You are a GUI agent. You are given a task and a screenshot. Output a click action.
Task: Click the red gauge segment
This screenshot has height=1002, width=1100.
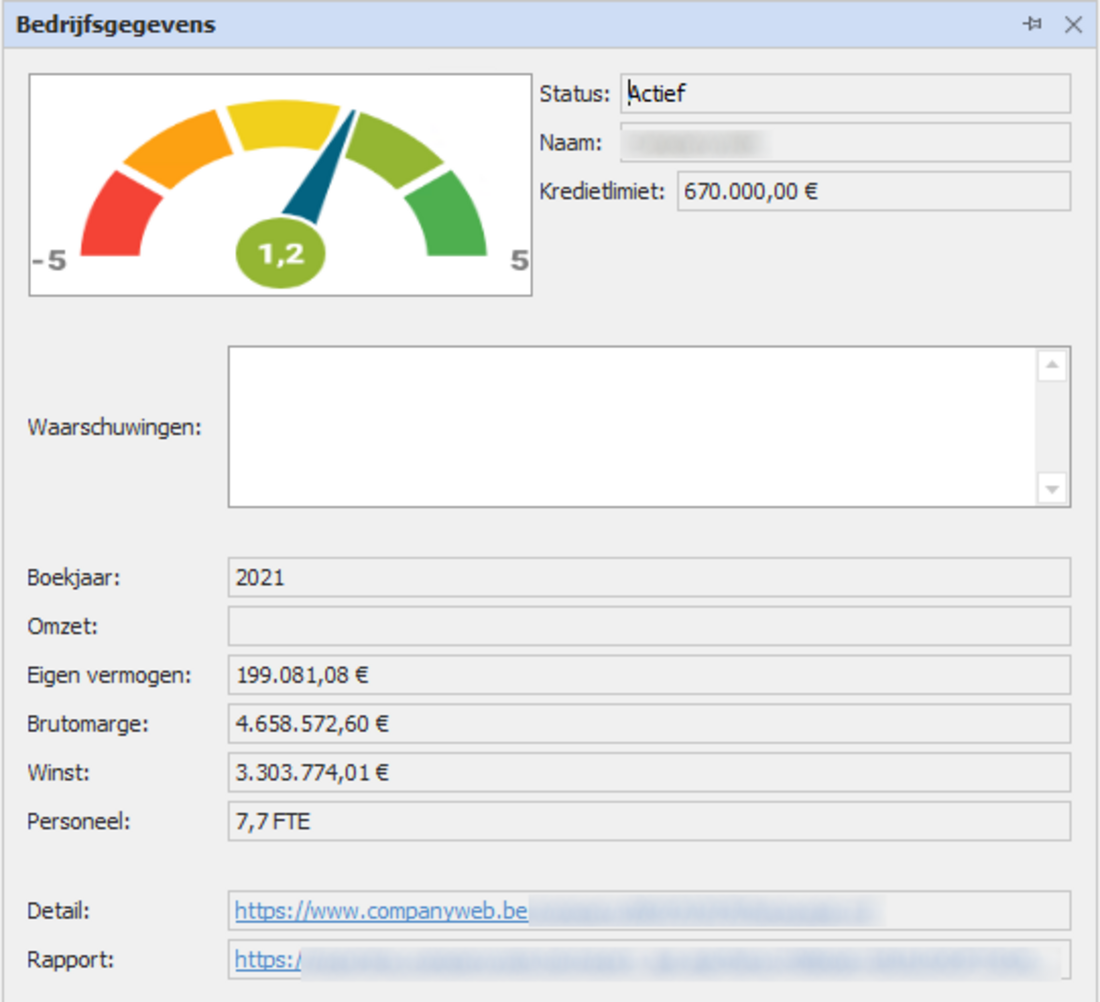coord(118,215)
